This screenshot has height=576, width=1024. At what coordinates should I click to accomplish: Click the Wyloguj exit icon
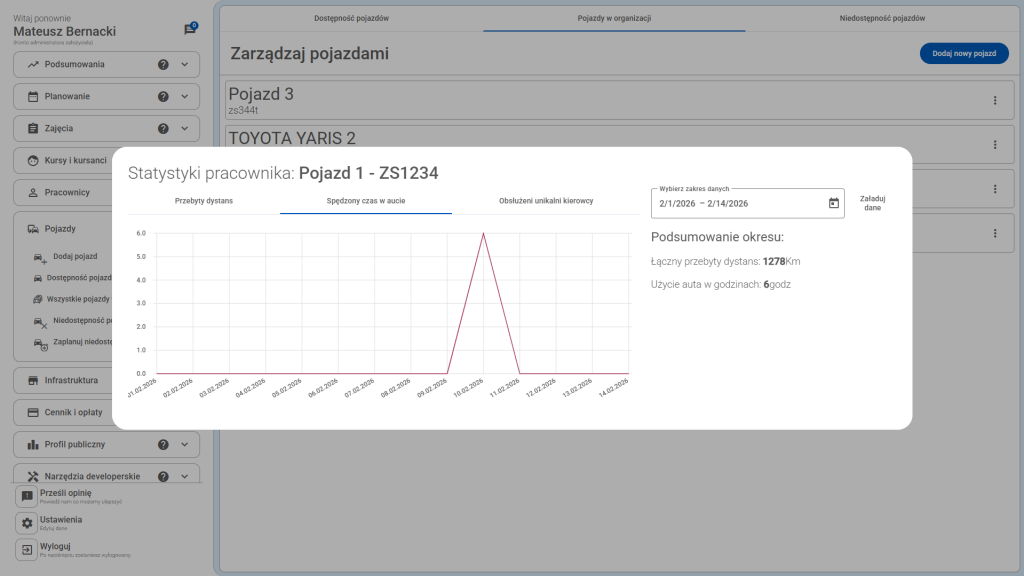28,551
